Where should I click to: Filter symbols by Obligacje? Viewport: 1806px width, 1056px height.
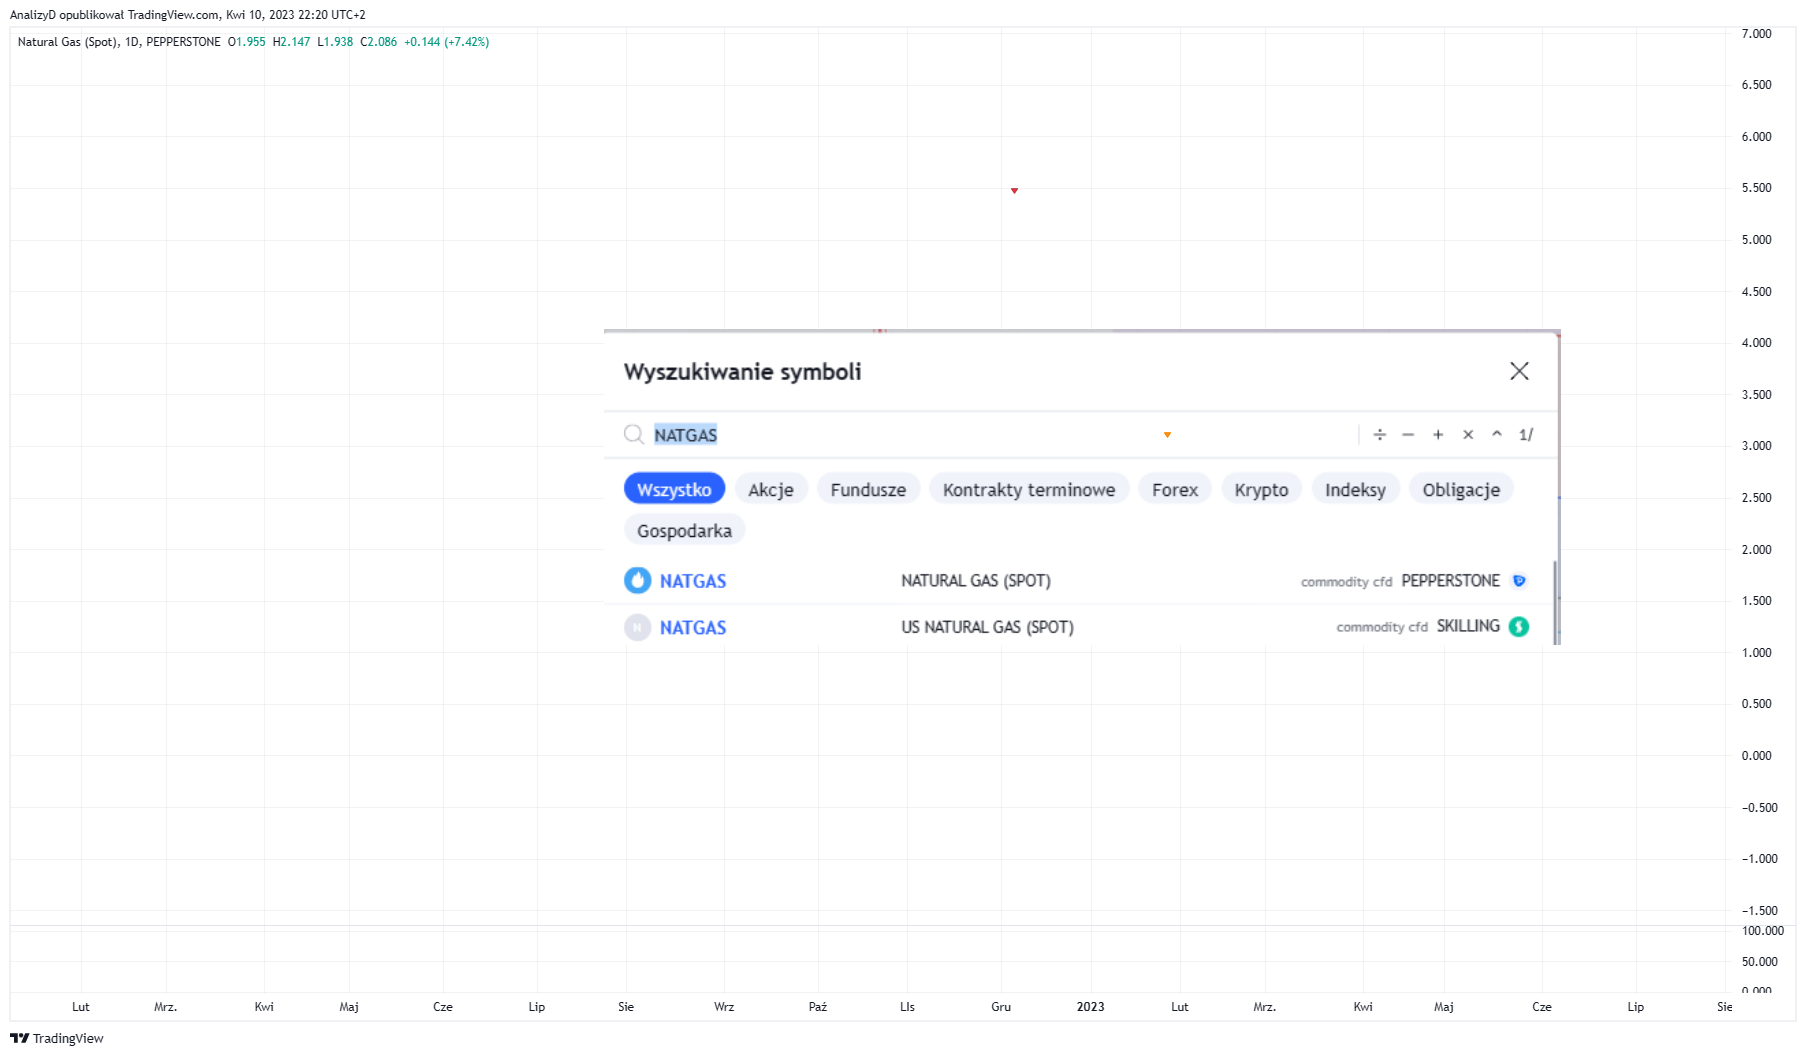tap(1461, 489)
